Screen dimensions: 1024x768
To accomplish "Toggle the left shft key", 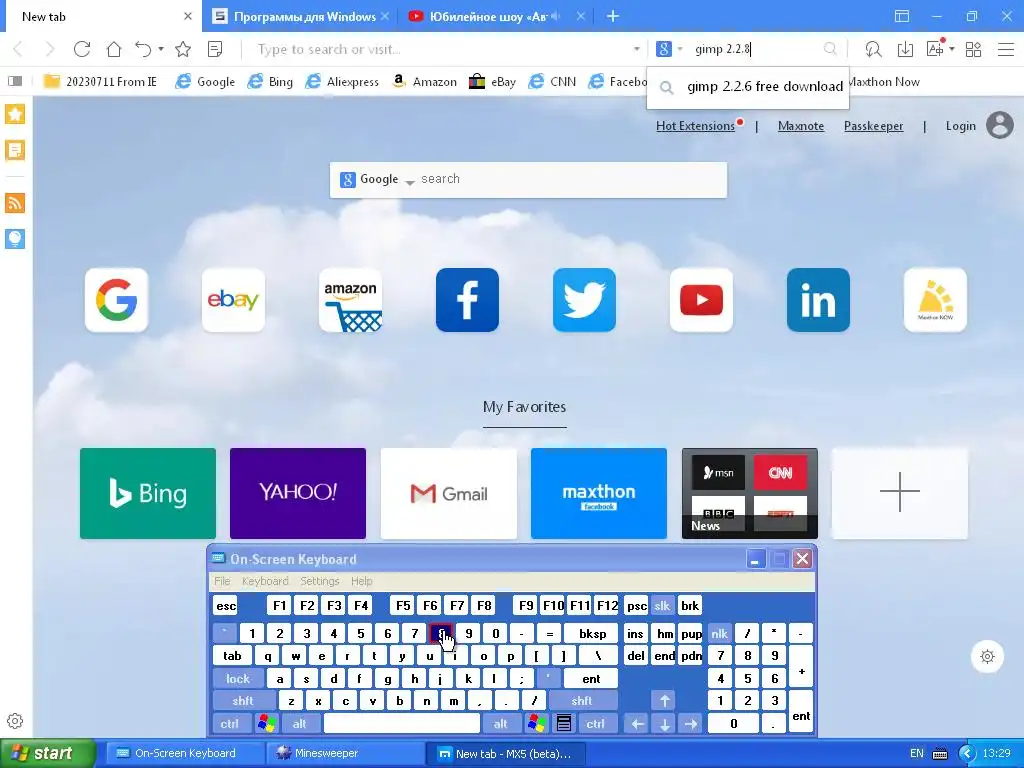I will pyautogui.click(x=243, y=701).
